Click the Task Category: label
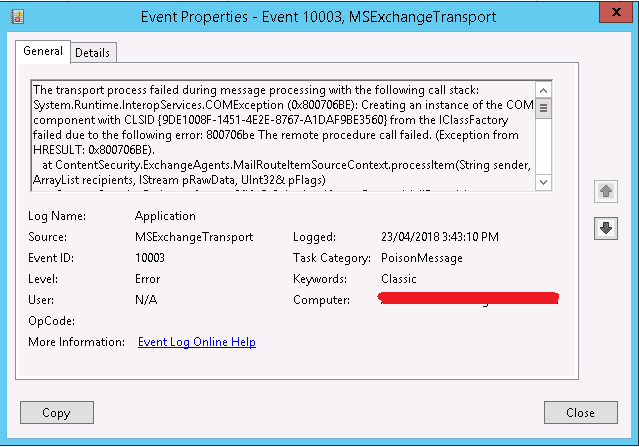 (x=332, y=258)
